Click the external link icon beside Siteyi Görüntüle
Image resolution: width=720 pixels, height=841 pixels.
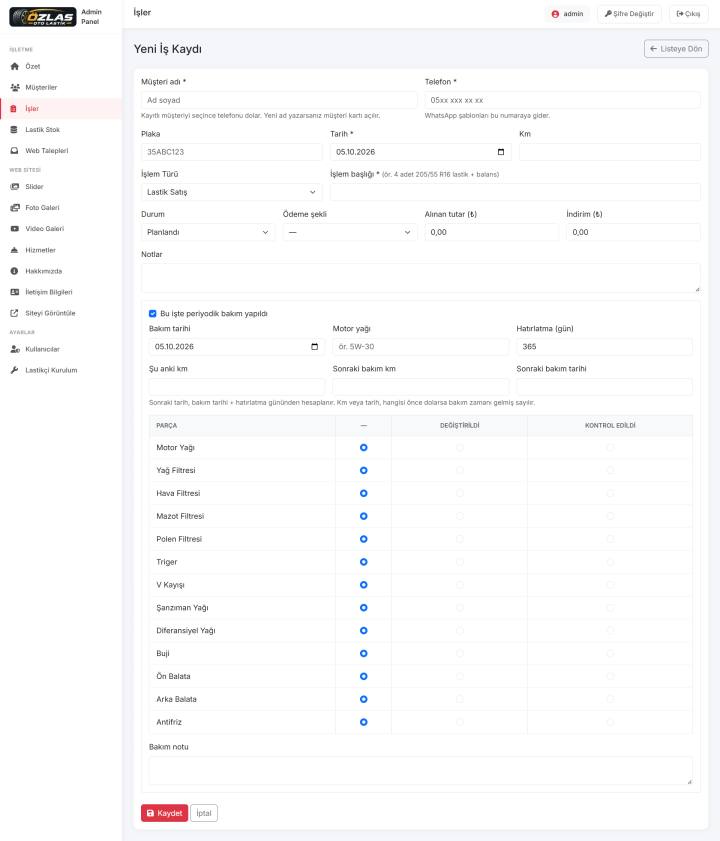[14, 313]
